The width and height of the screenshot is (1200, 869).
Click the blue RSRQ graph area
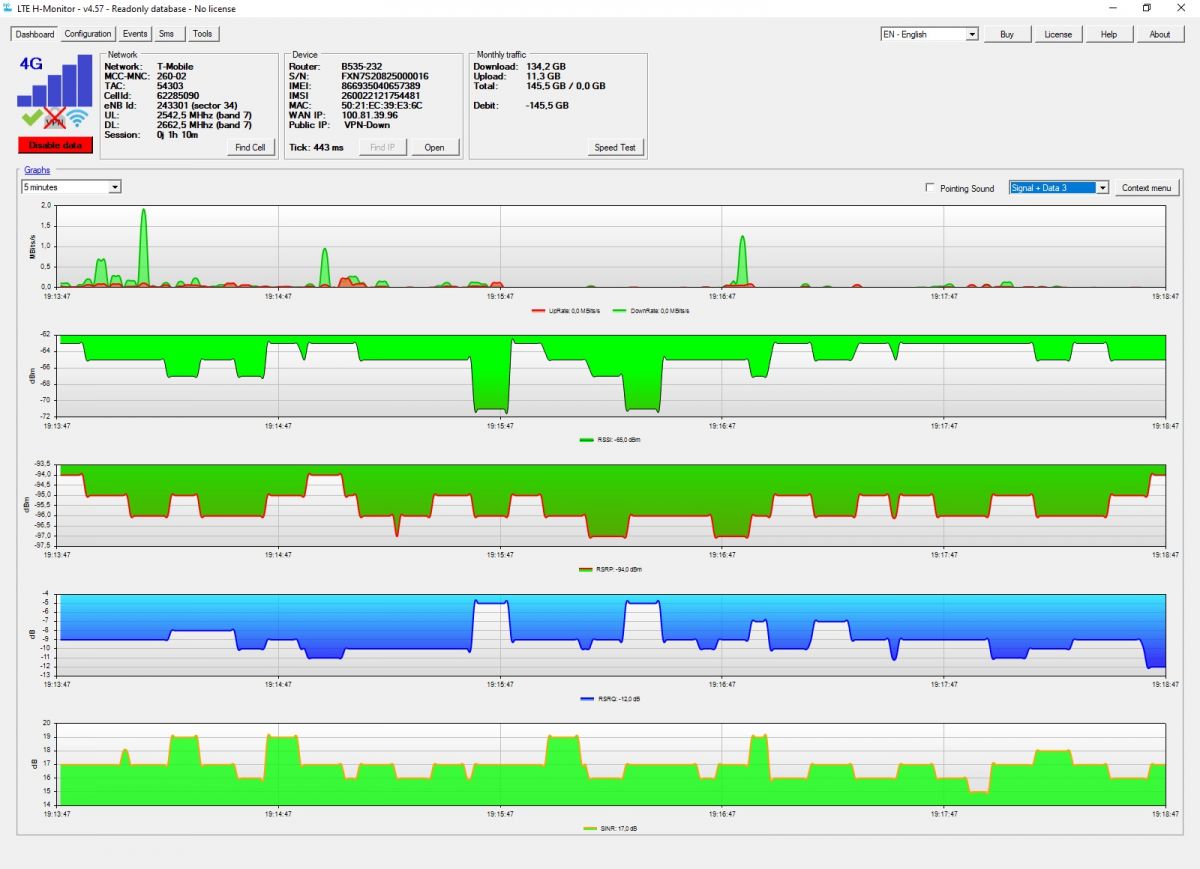[x=612, y=634]
